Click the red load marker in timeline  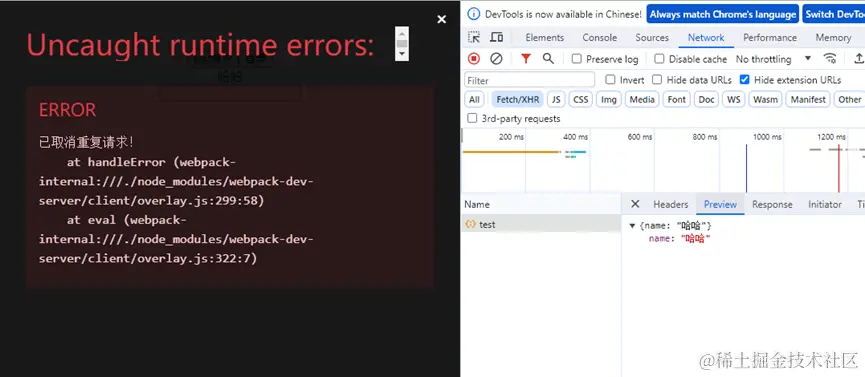click(x=839, y=168)
